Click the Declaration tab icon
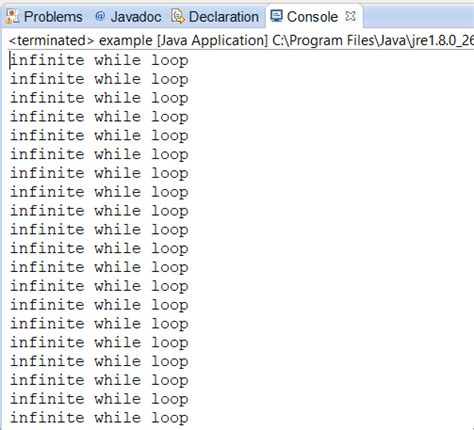Viewport: 474px width, 430px height. point(177,16)
